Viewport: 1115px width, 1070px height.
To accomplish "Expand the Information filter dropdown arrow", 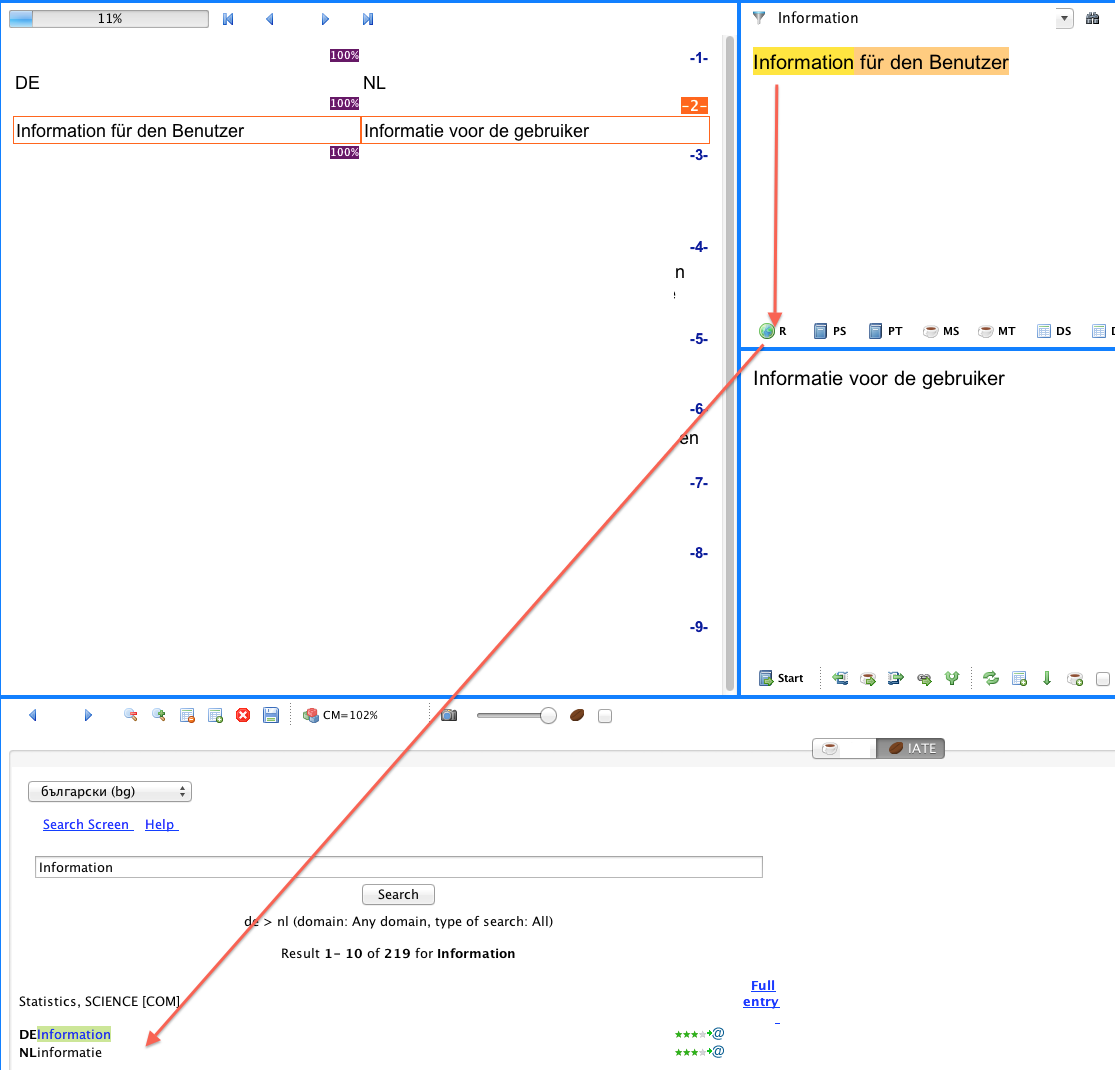I will (1064, 18).
